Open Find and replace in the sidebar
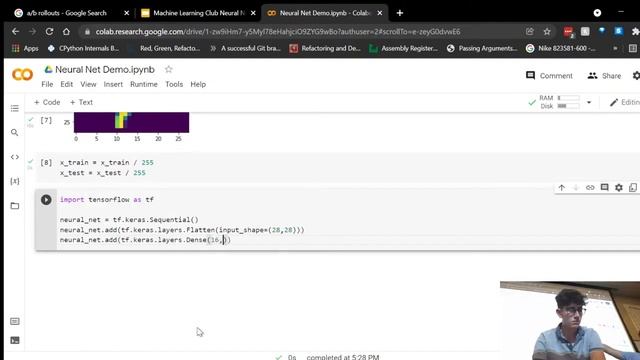 coord(15,133)
